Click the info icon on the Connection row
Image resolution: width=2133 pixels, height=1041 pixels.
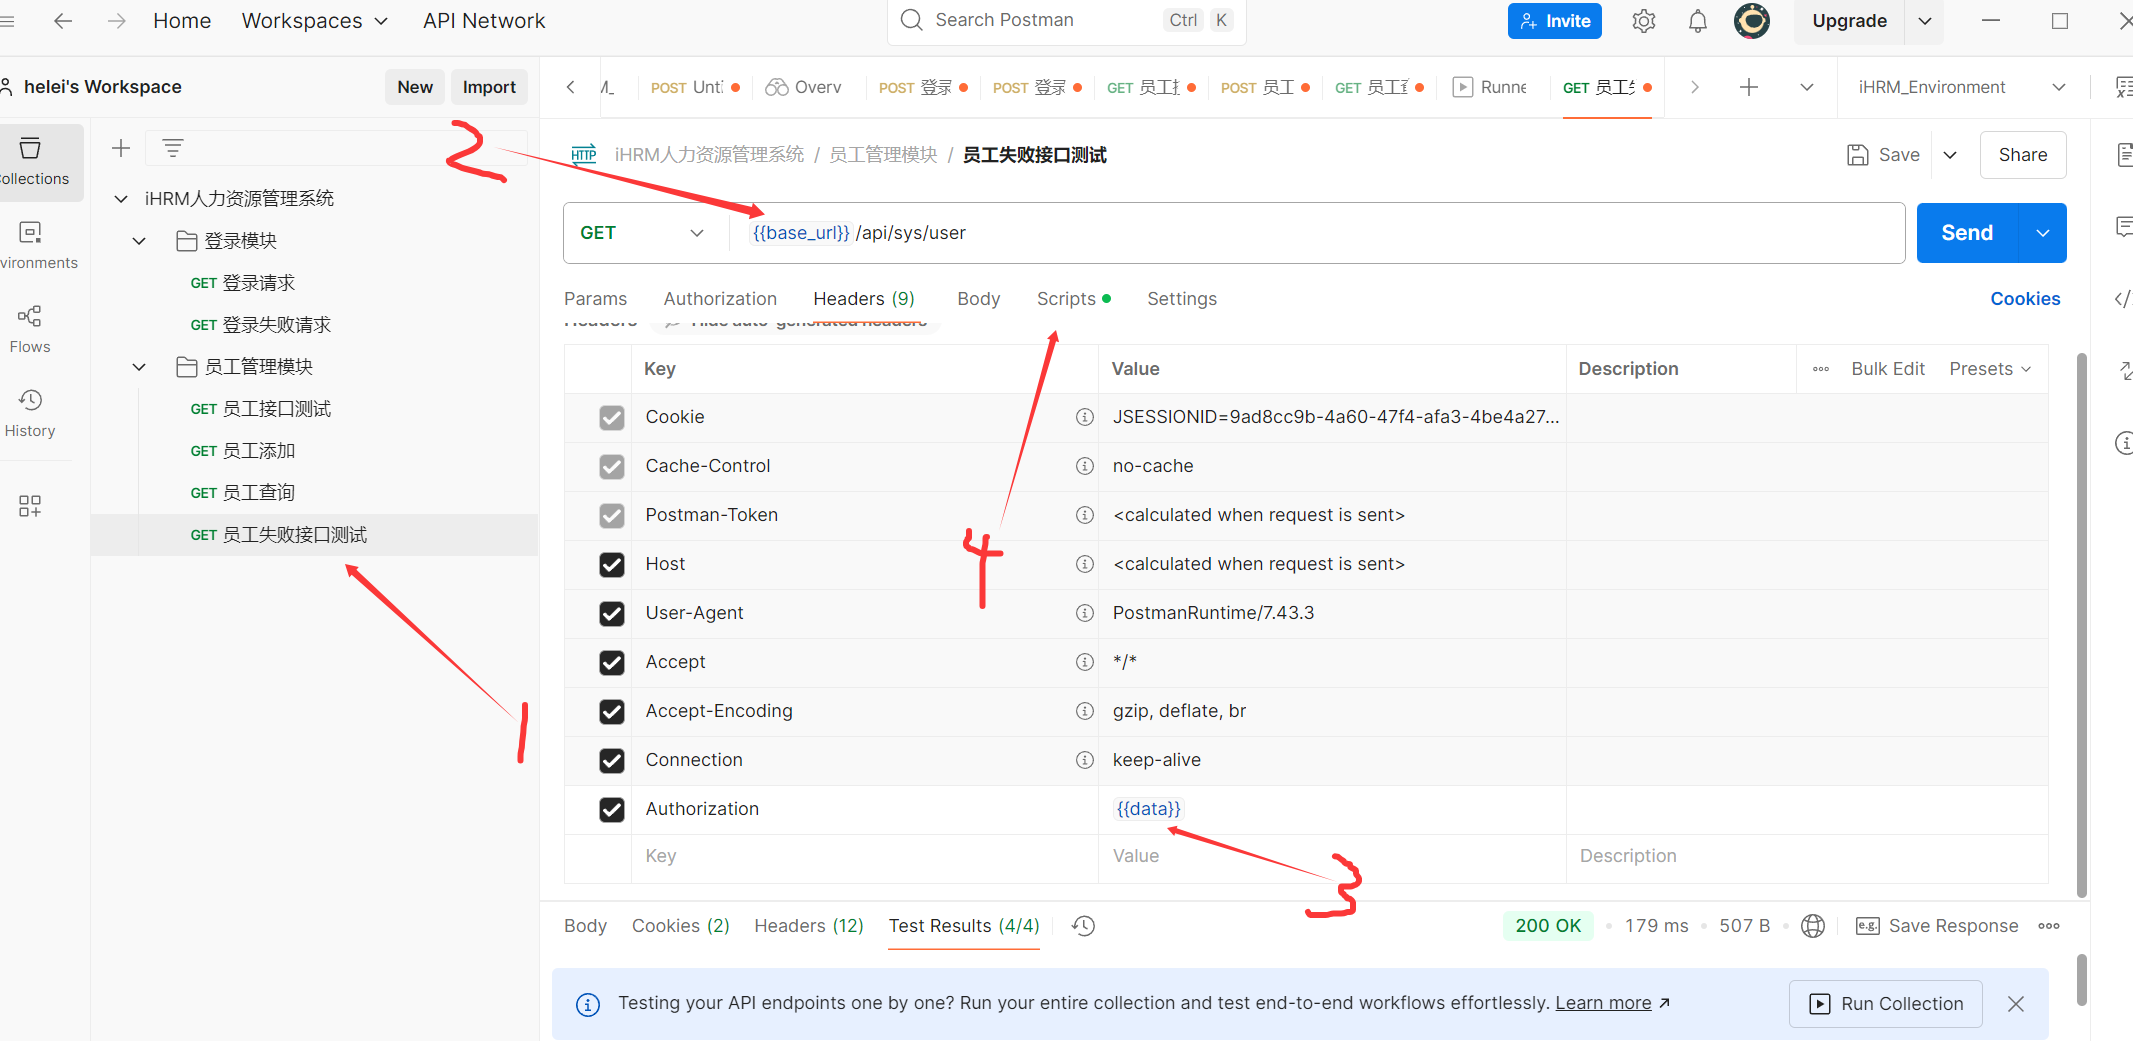[x=1085, y=760]
